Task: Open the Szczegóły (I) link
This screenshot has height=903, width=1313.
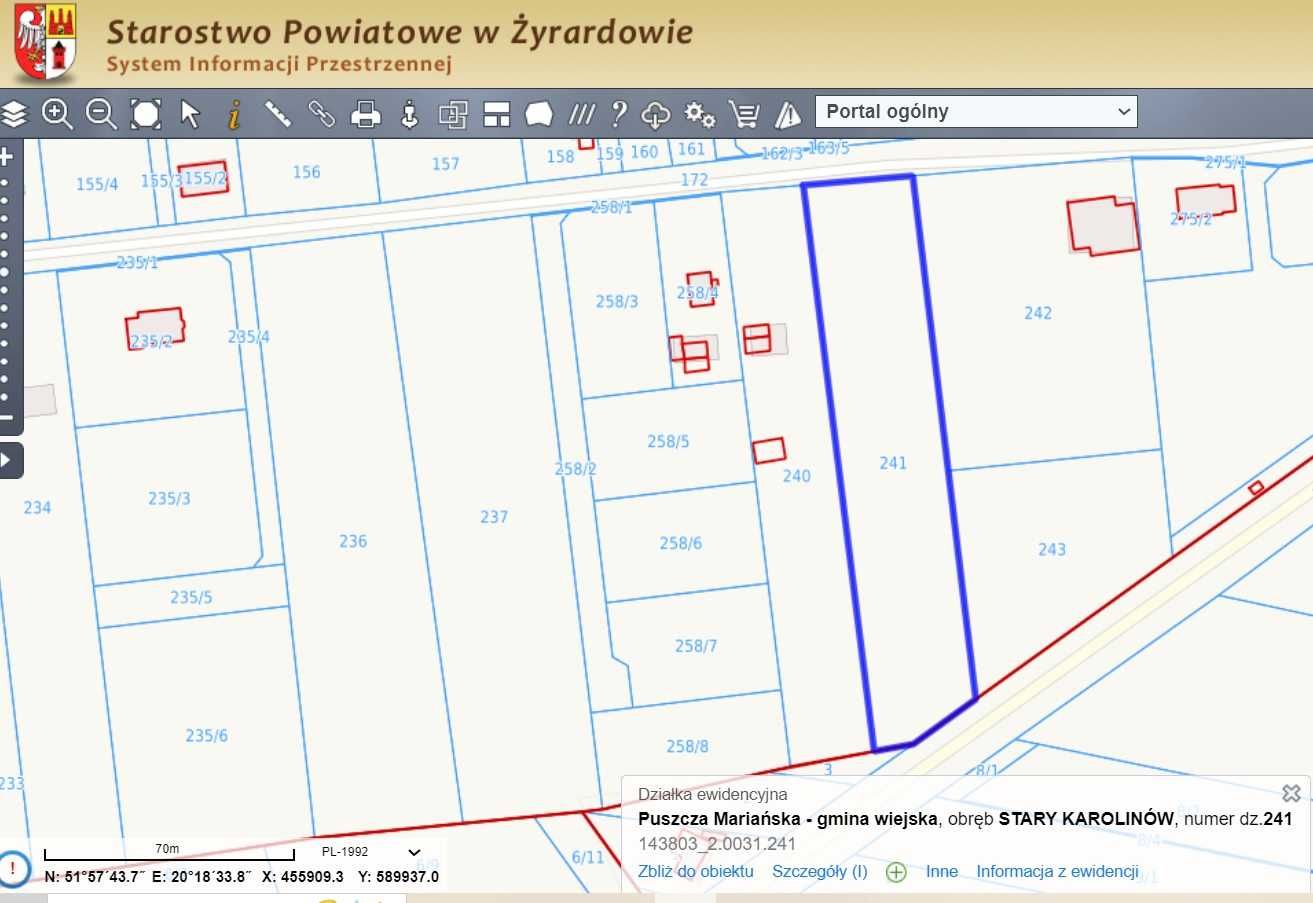Action: coord(820,871)
